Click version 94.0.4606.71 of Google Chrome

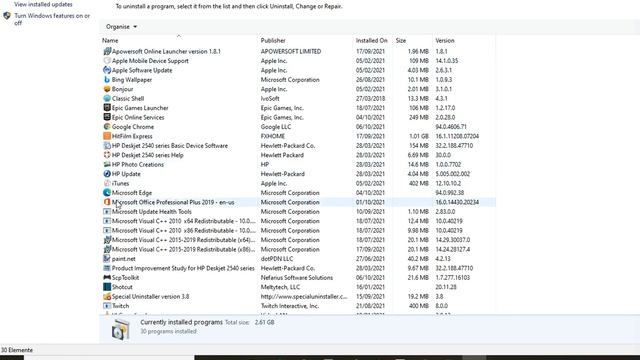point(451,127)
